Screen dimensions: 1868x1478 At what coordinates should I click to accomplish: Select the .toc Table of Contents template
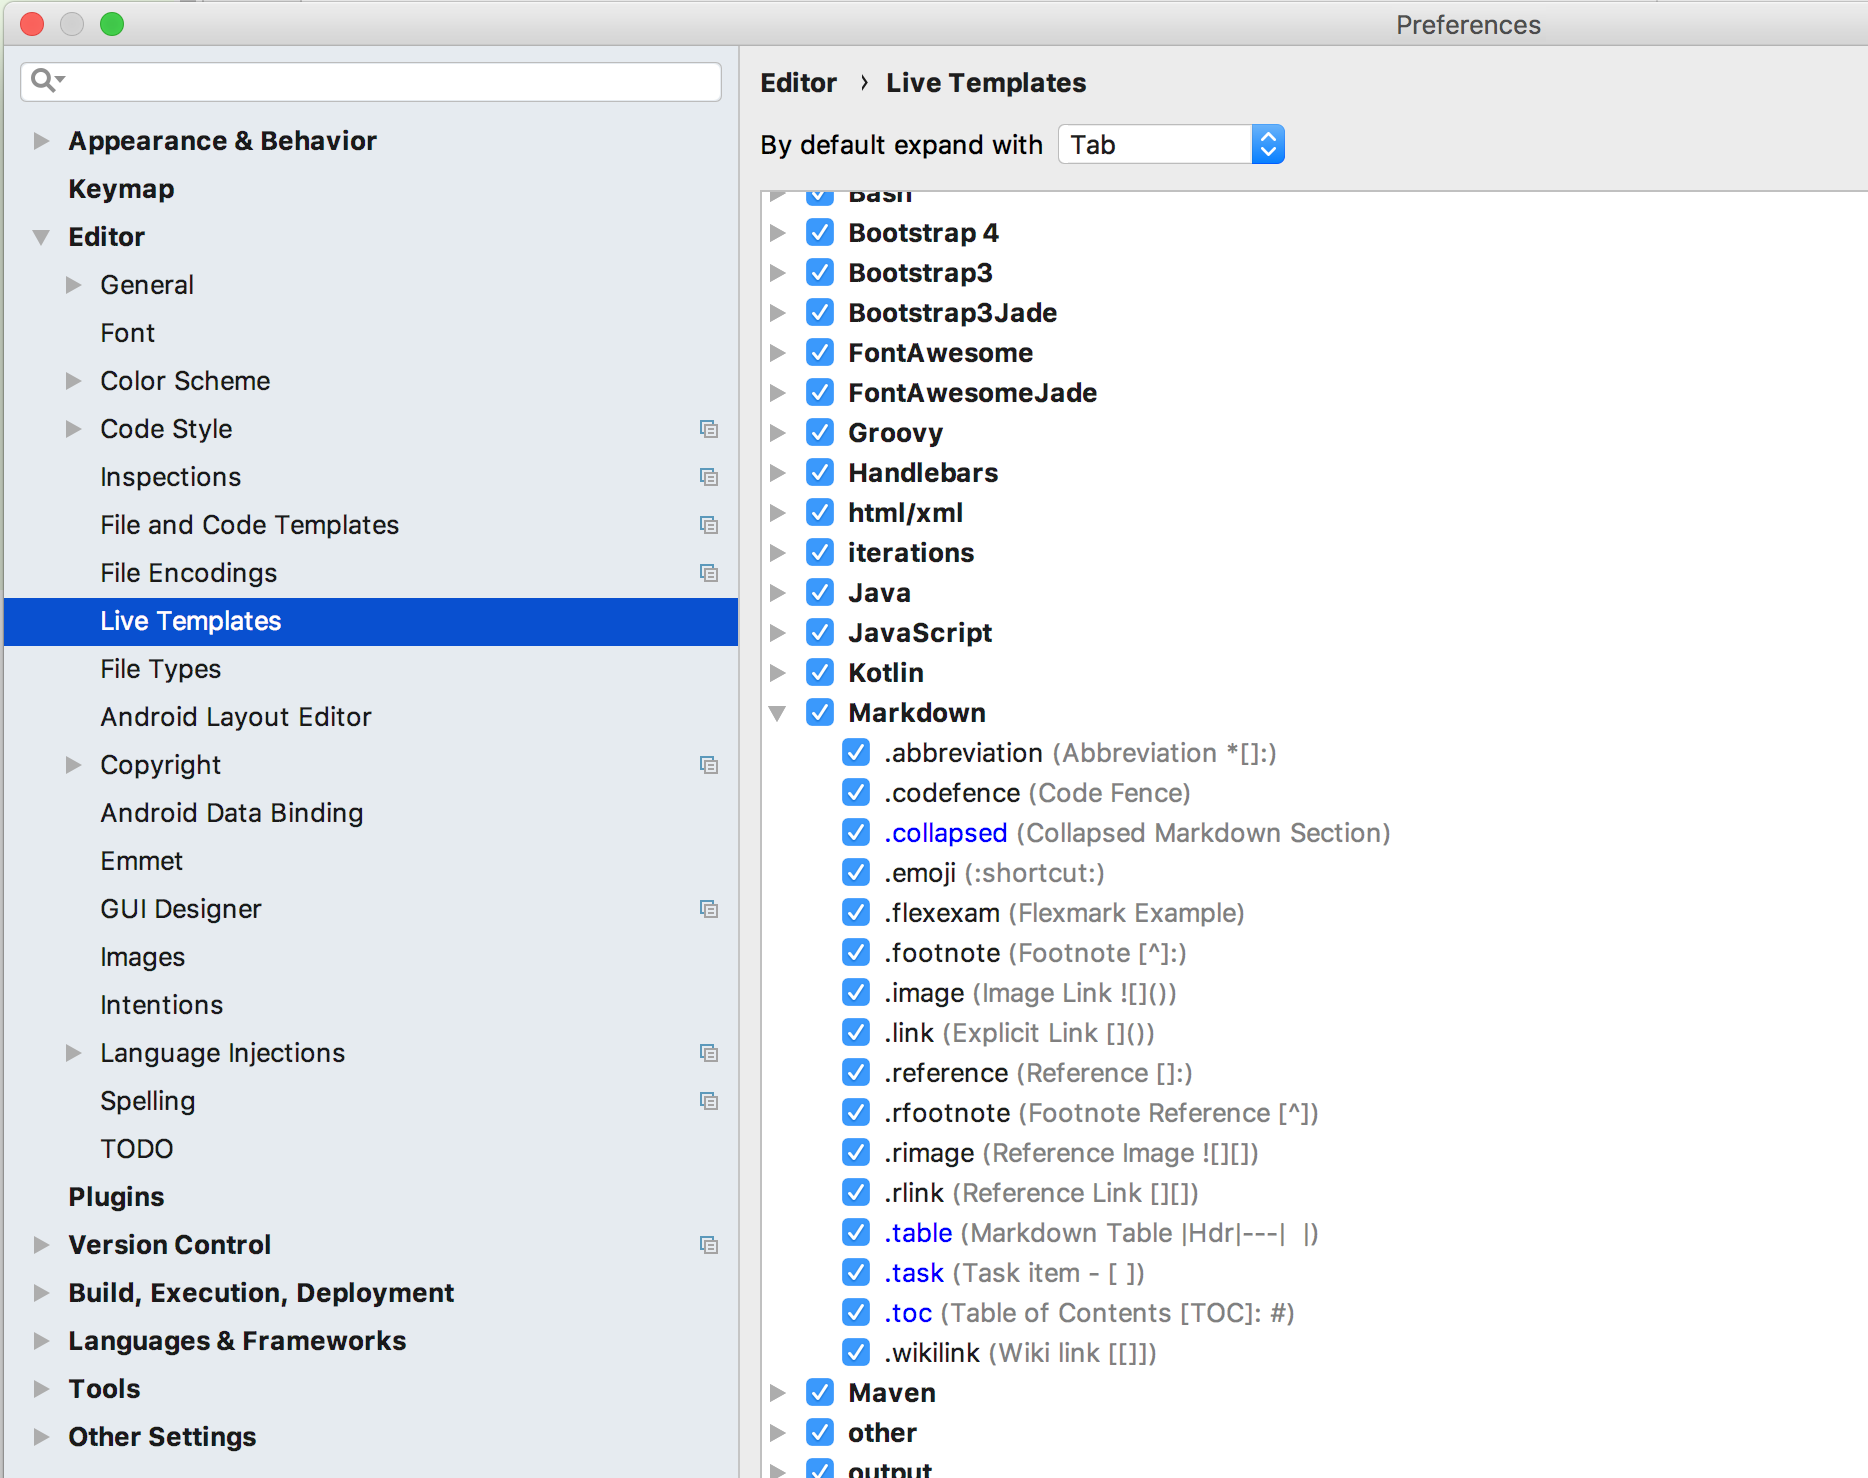click(1089, 1313)
